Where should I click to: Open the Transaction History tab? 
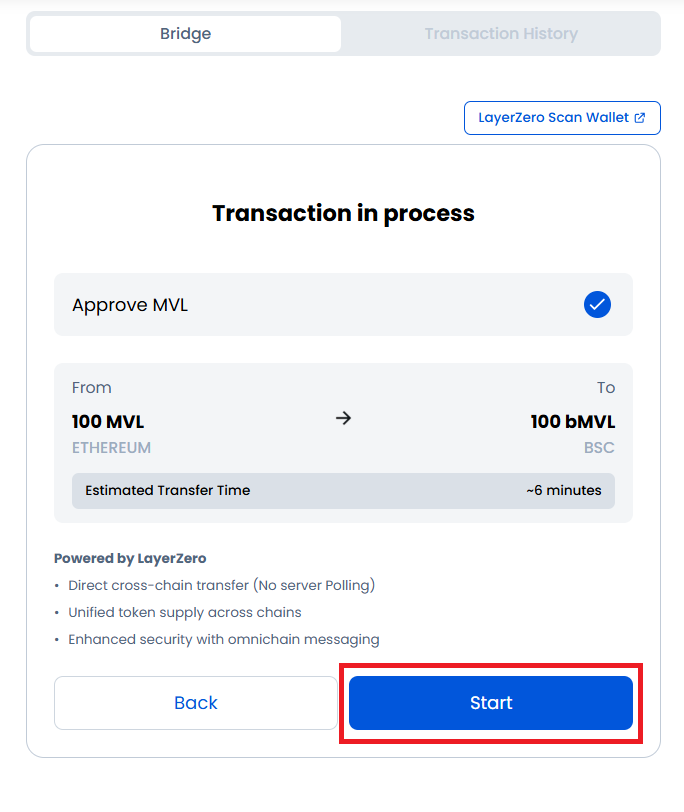(501, 34)
